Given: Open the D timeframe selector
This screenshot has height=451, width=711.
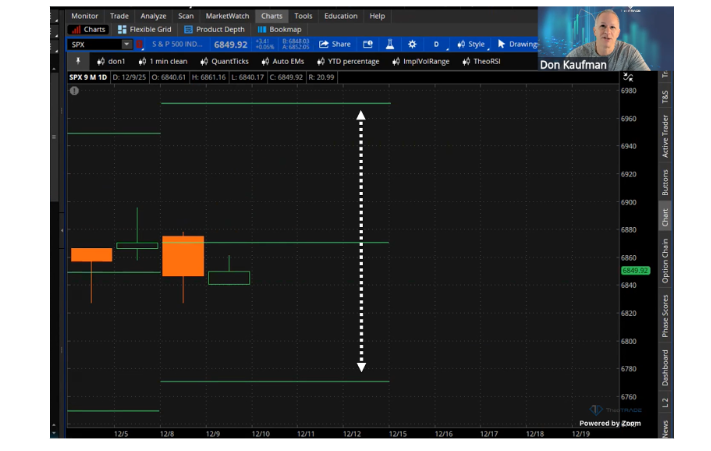Looking at the screenshot, I should click(436, 44).
